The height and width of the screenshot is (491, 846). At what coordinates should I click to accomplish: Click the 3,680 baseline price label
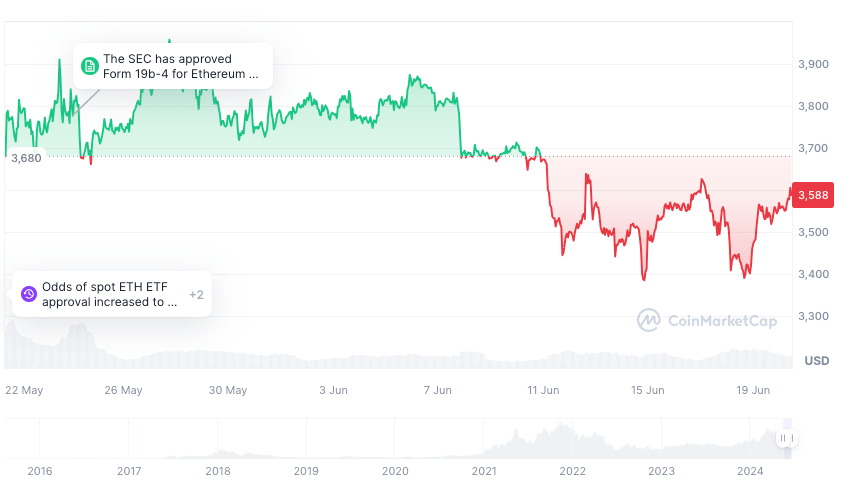coord(26,157)
